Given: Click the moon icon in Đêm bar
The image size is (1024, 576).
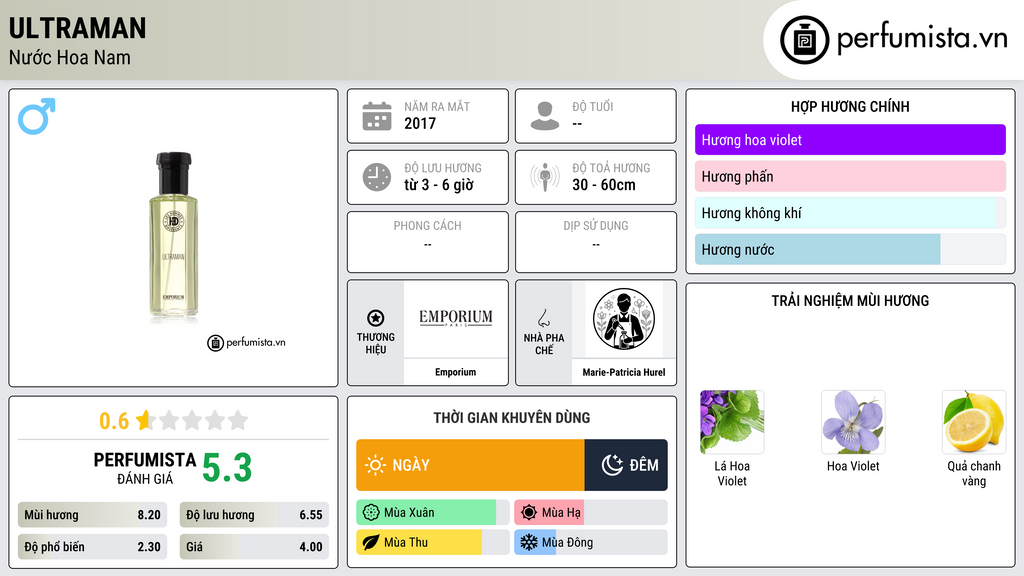Looking at the screenshot, I should point(612,465).
